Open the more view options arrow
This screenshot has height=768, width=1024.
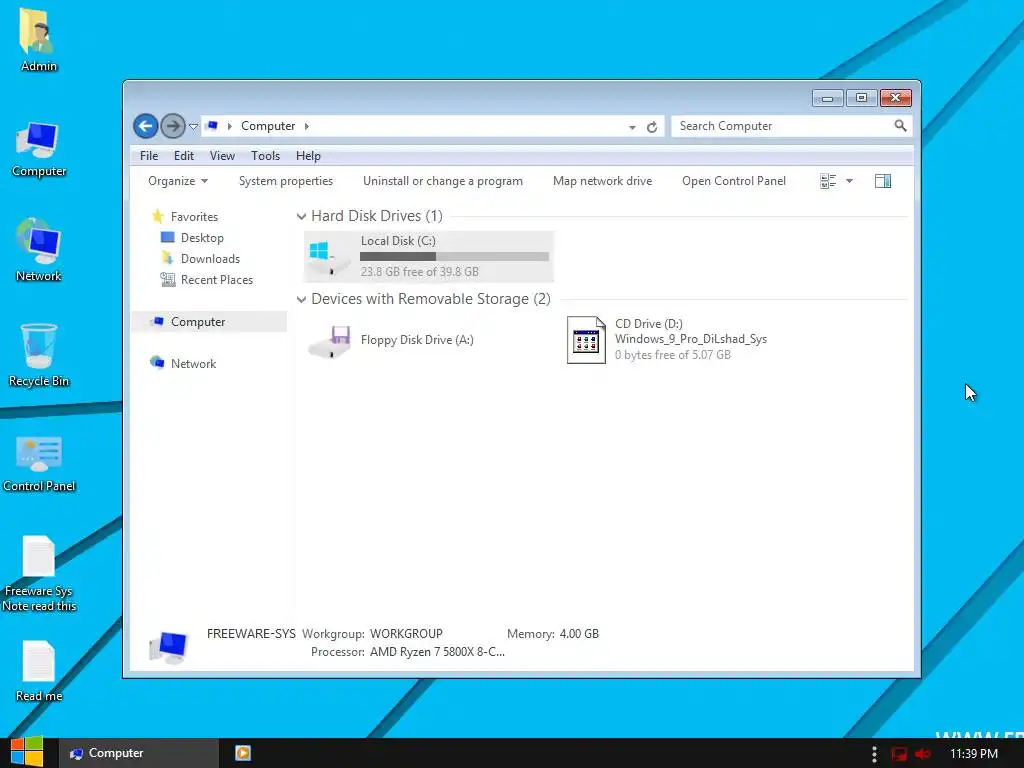click(849, 181)
